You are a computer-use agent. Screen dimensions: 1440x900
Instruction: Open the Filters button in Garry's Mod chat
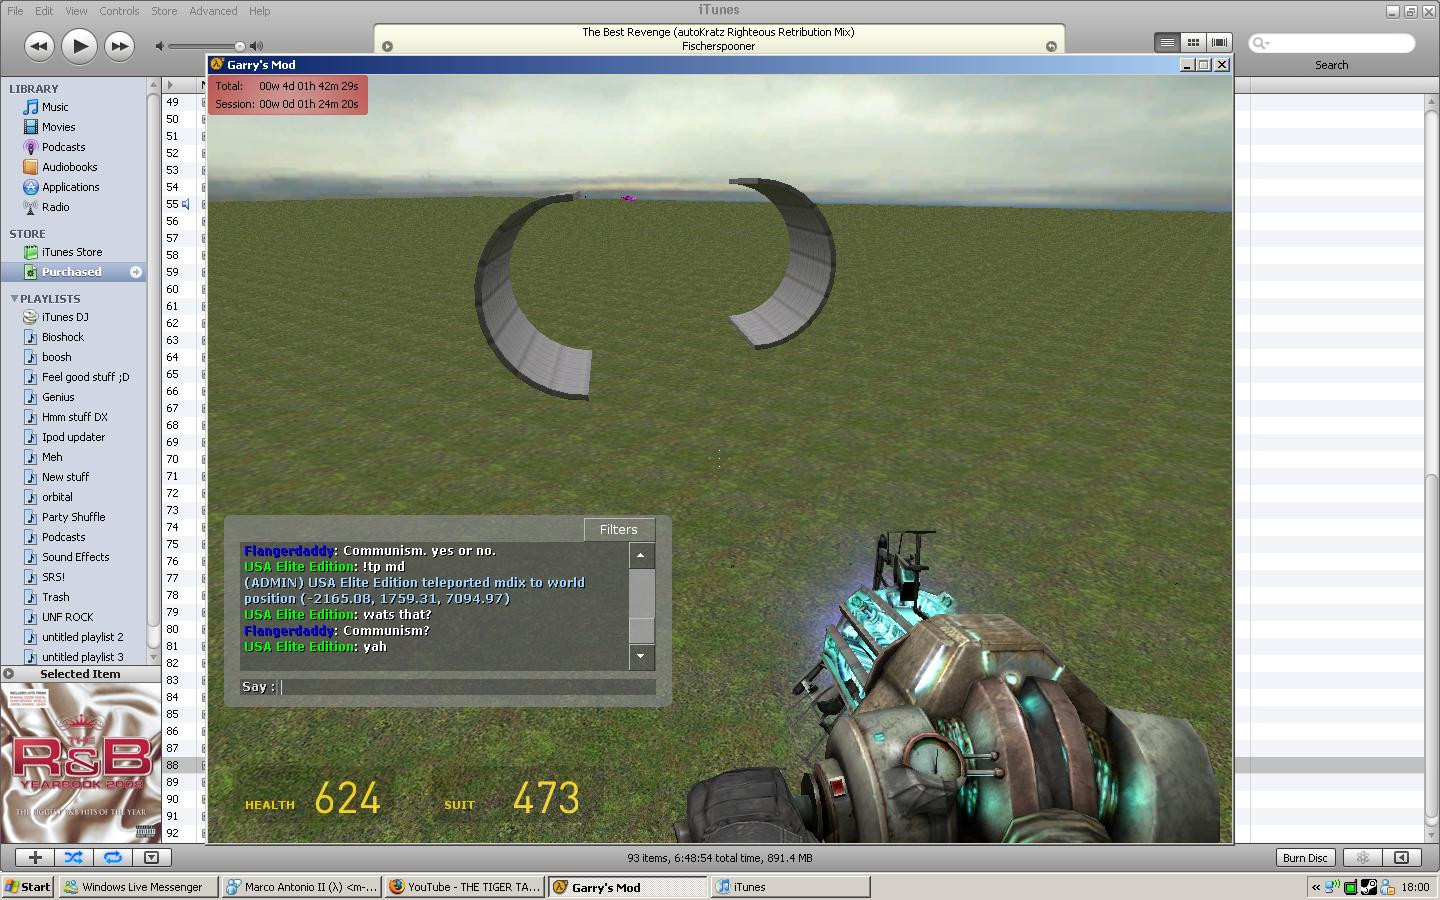tap(618, 529)
